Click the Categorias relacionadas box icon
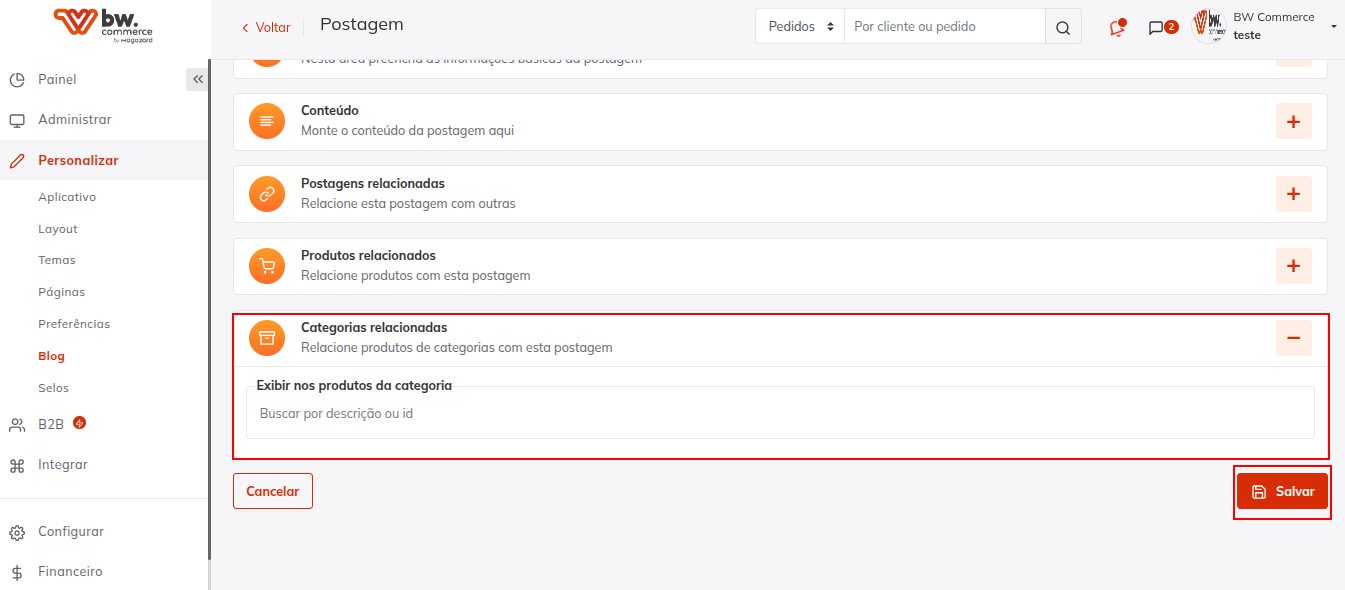Viewport: 1345px width, 590px height. click(267, 338)
